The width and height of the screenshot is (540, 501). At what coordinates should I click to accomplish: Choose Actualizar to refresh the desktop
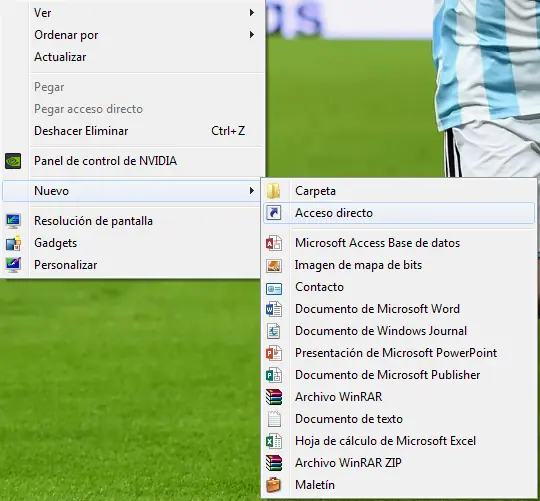134,57
